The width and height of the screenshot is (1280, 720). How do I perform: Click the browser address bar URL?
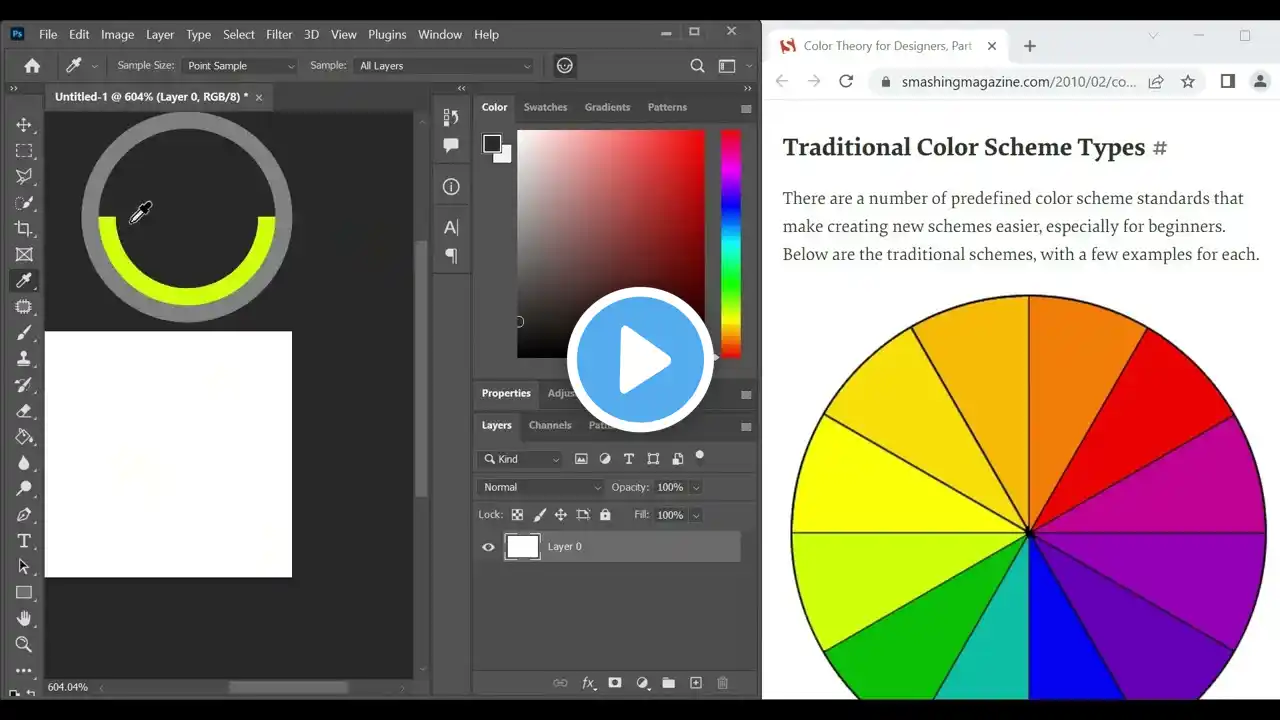click(1018, 82)
